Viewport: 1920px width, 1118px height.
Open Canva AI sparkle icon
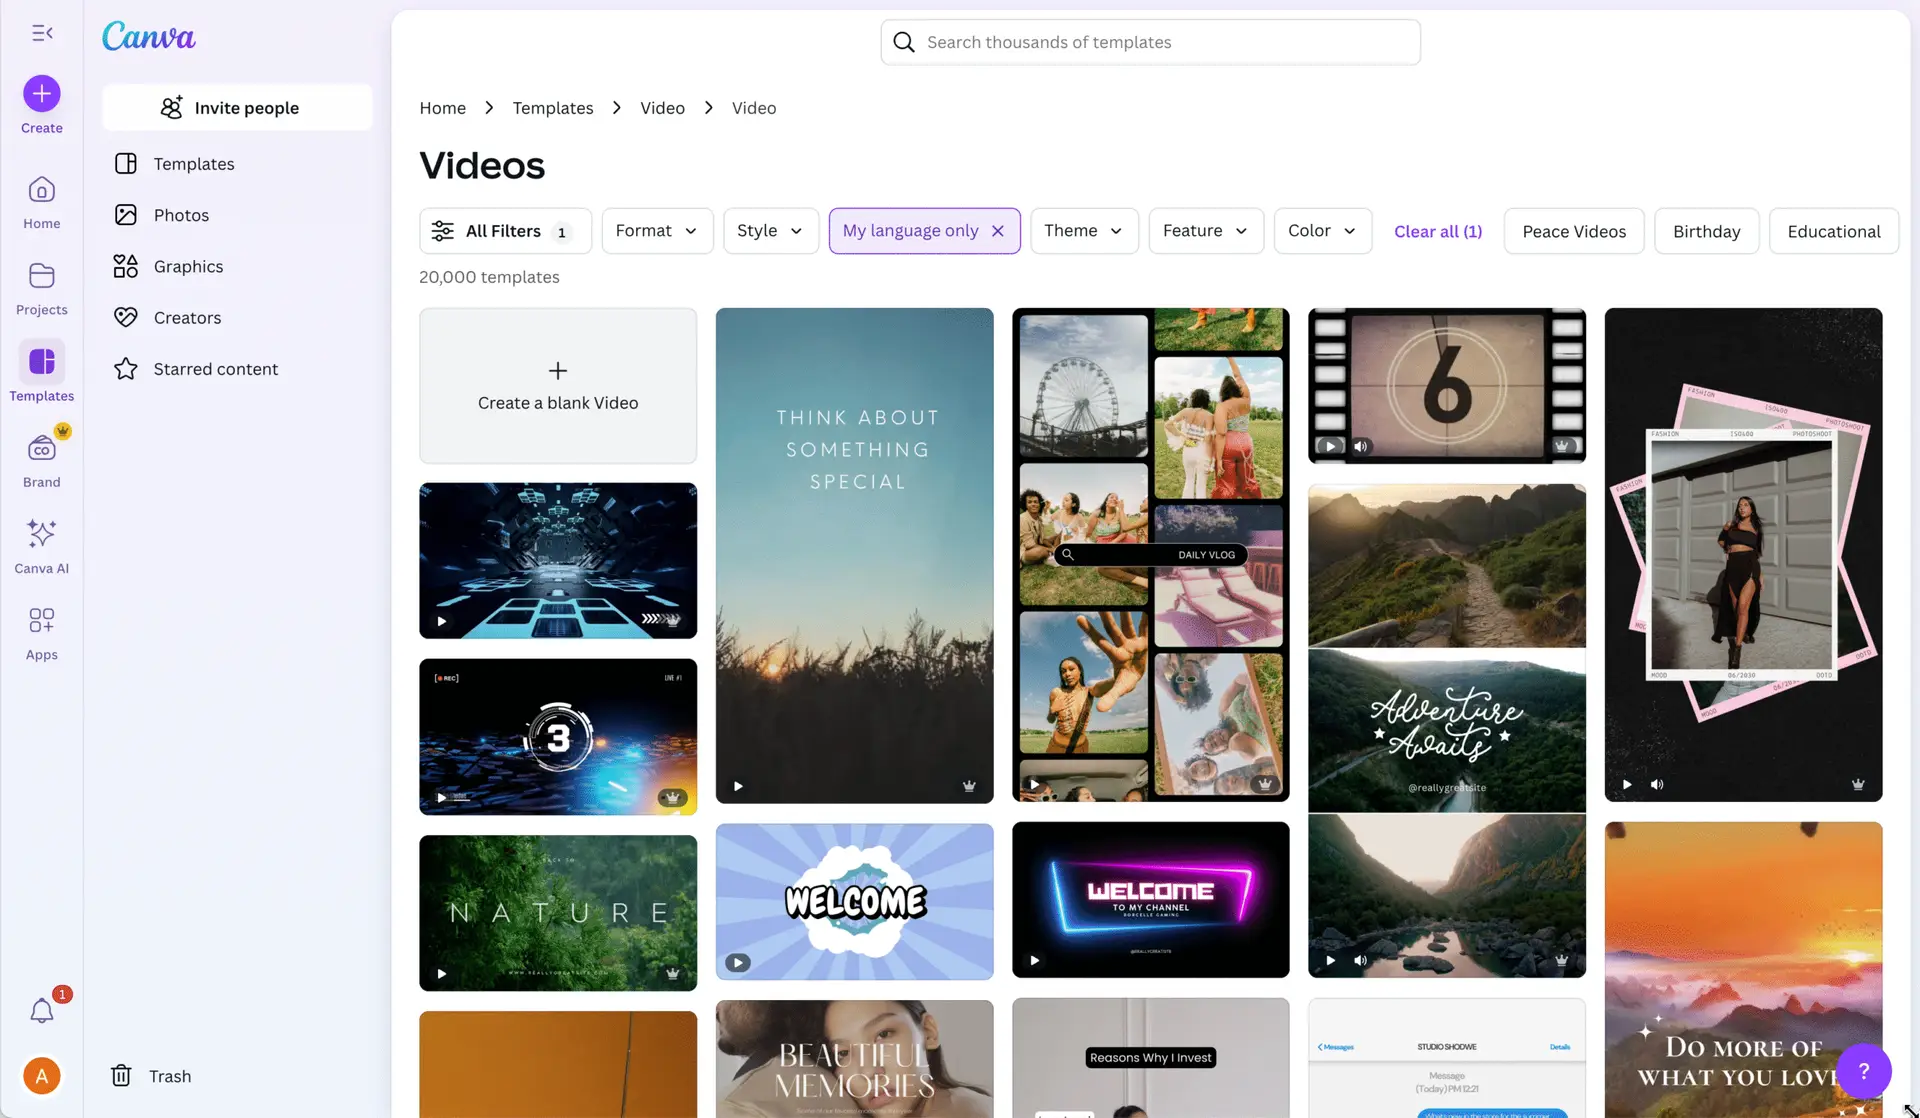(42, 534)
